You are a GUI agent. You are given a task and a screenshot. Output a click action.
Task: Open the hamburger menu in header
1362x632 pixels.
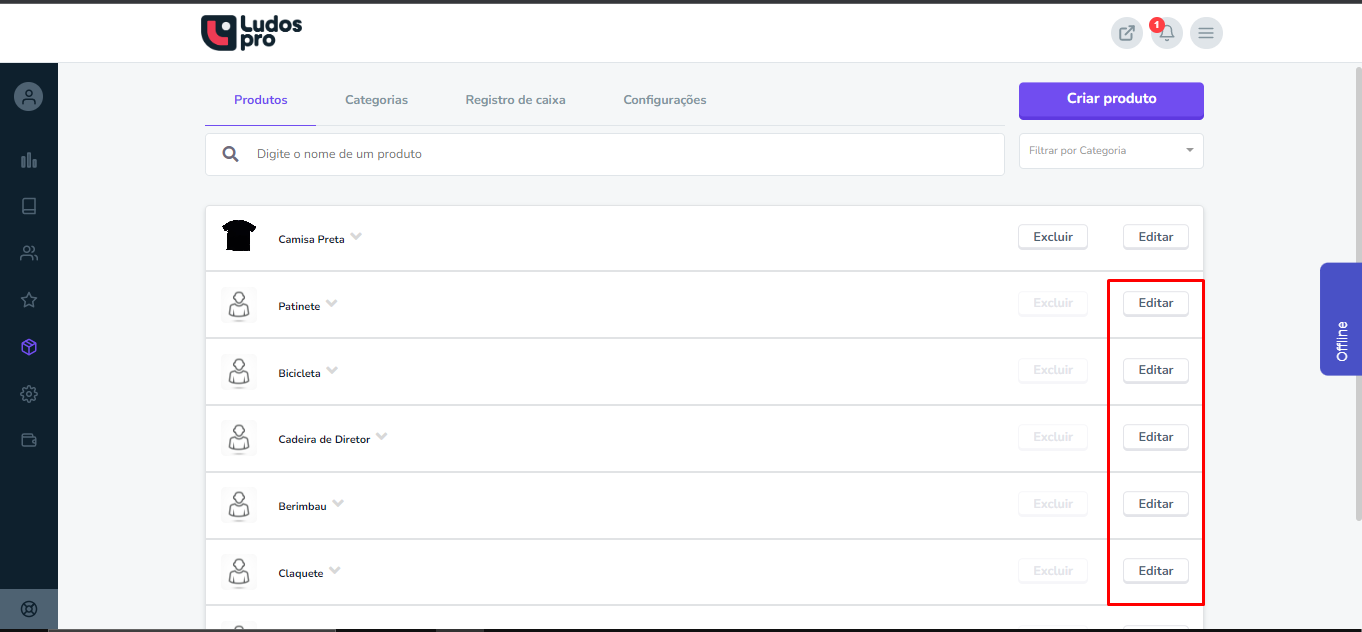[1206, 33]
